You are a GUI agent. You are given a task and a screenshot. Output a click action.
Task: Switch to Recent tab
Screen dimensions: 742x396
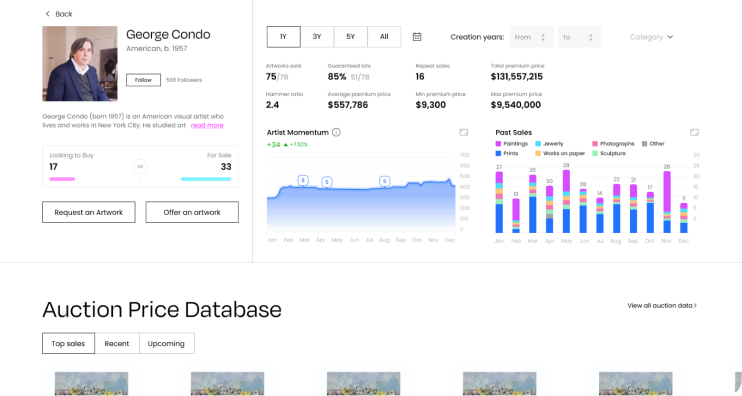coord(117,343)
